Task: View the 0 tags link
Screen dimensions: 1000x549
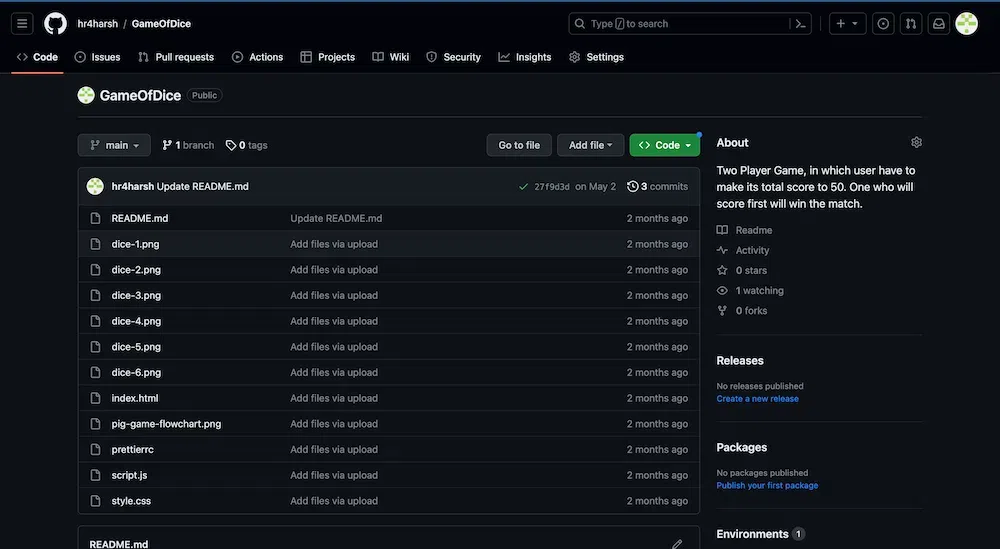Action: [x=247, y=145]
